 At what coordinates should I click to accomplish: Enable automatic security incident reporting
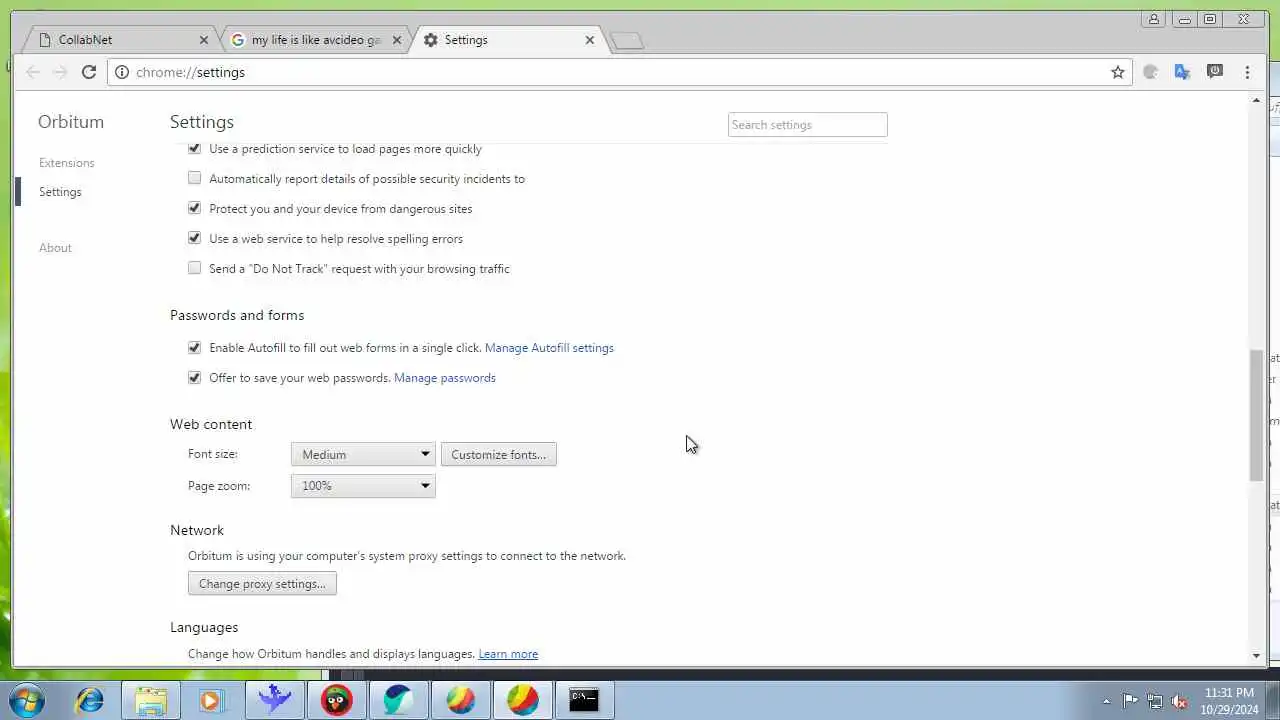[194, 178]
